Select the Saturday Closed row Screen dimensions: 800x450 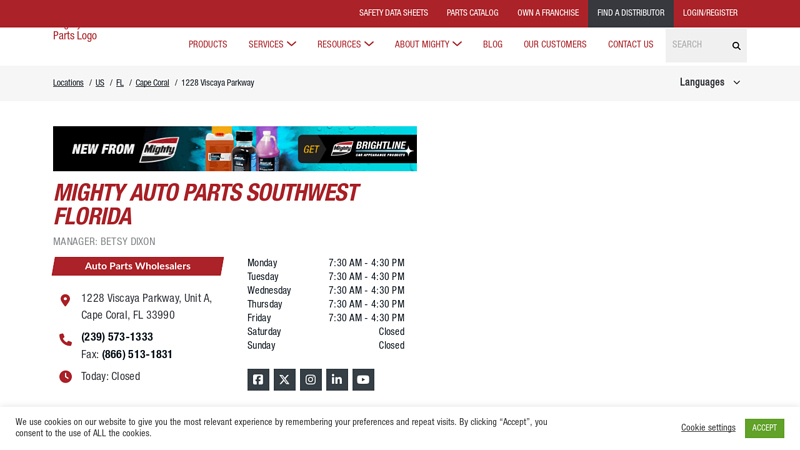pyautogui.click(x=326, y=332)
